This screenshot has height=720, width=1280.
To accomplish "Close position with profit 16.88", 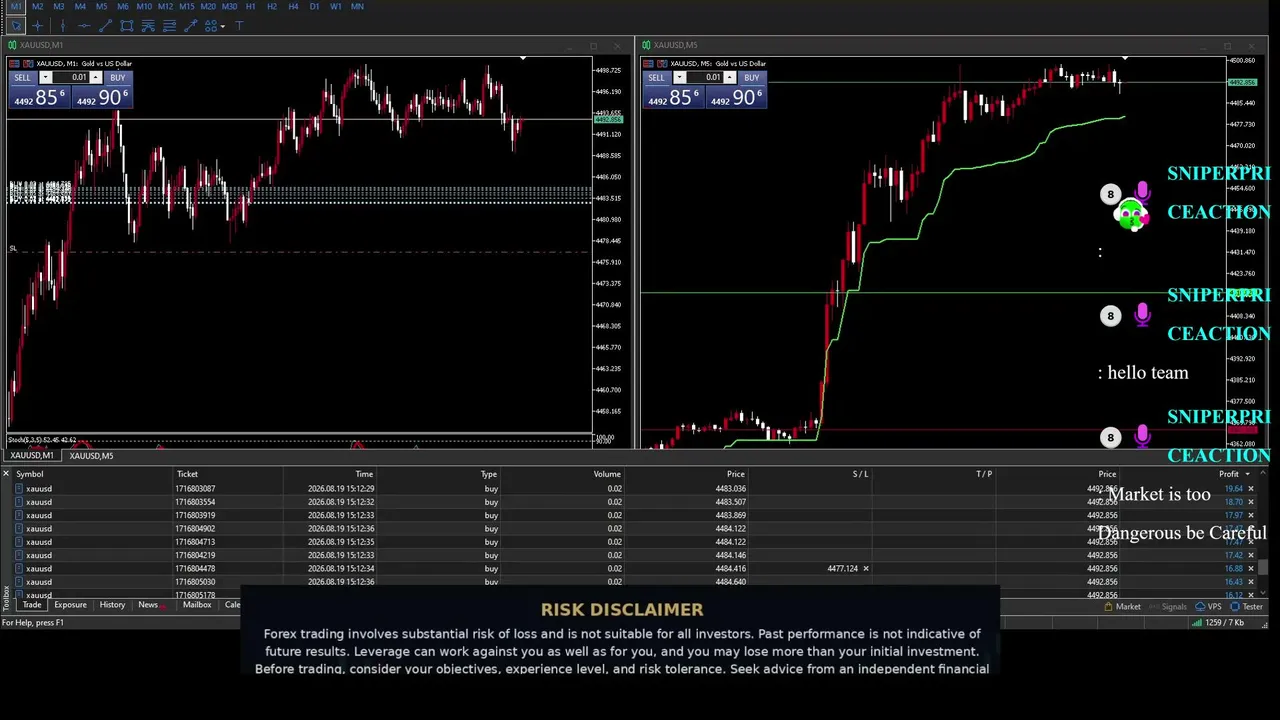I will [1250, 568].
